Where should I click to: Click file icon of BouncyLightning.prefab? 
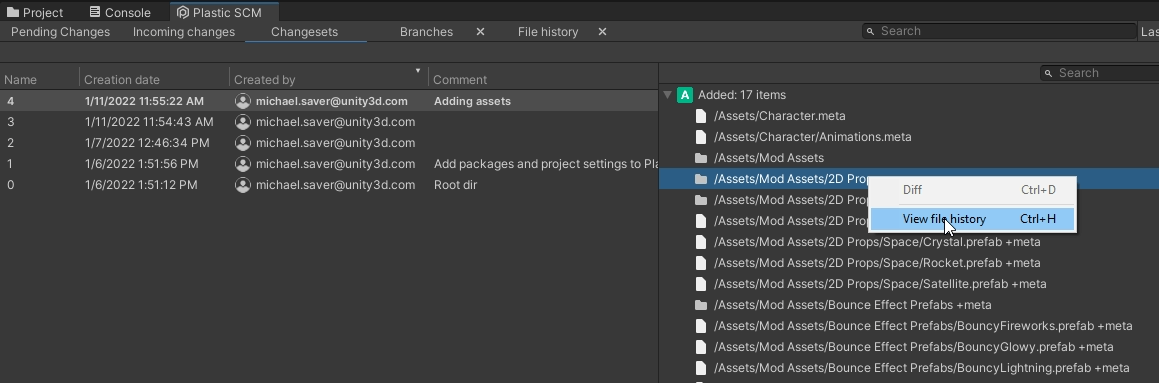[x=701, y=367]
